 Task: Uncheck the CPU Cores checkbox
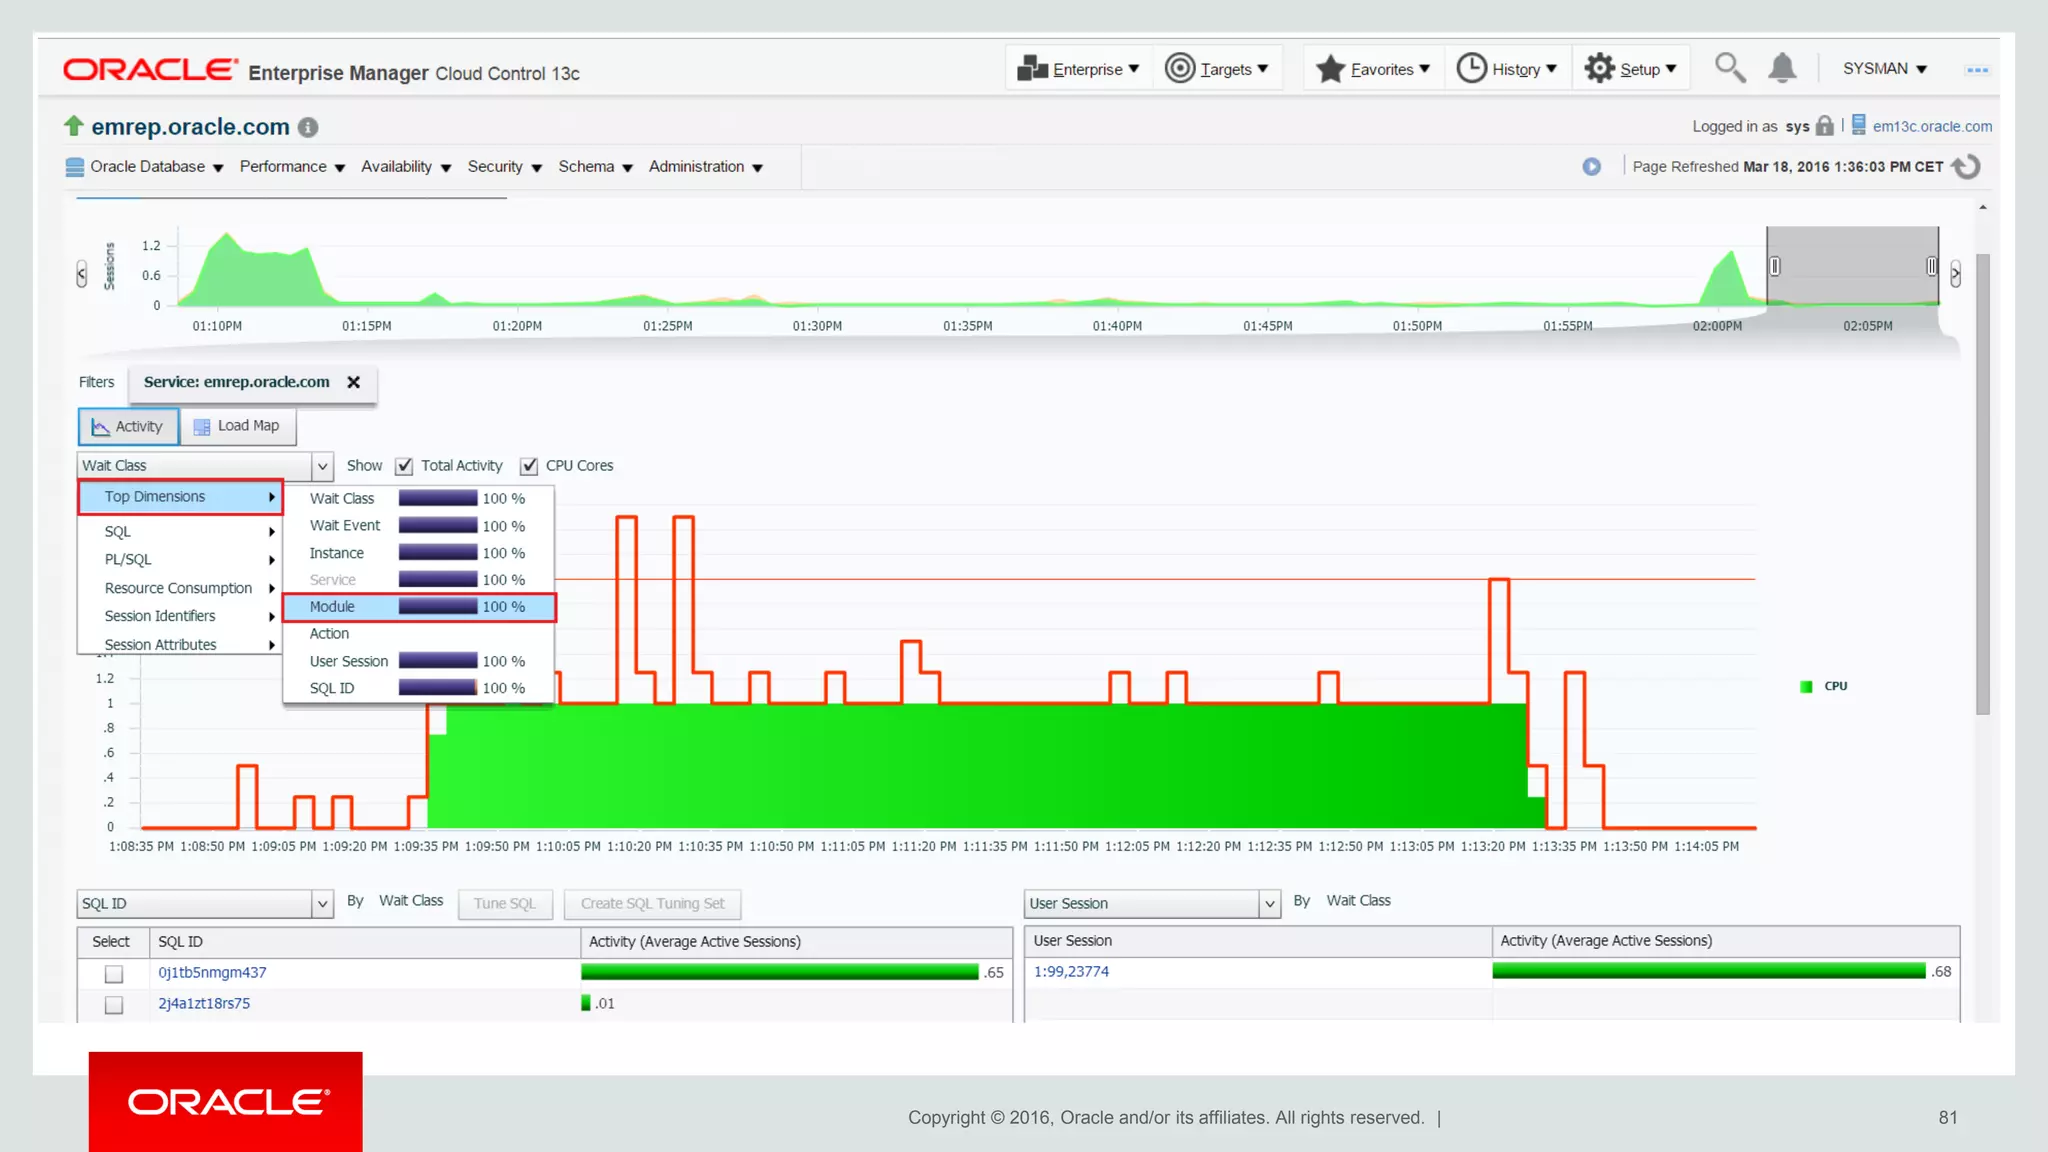[x=529, y=466]
